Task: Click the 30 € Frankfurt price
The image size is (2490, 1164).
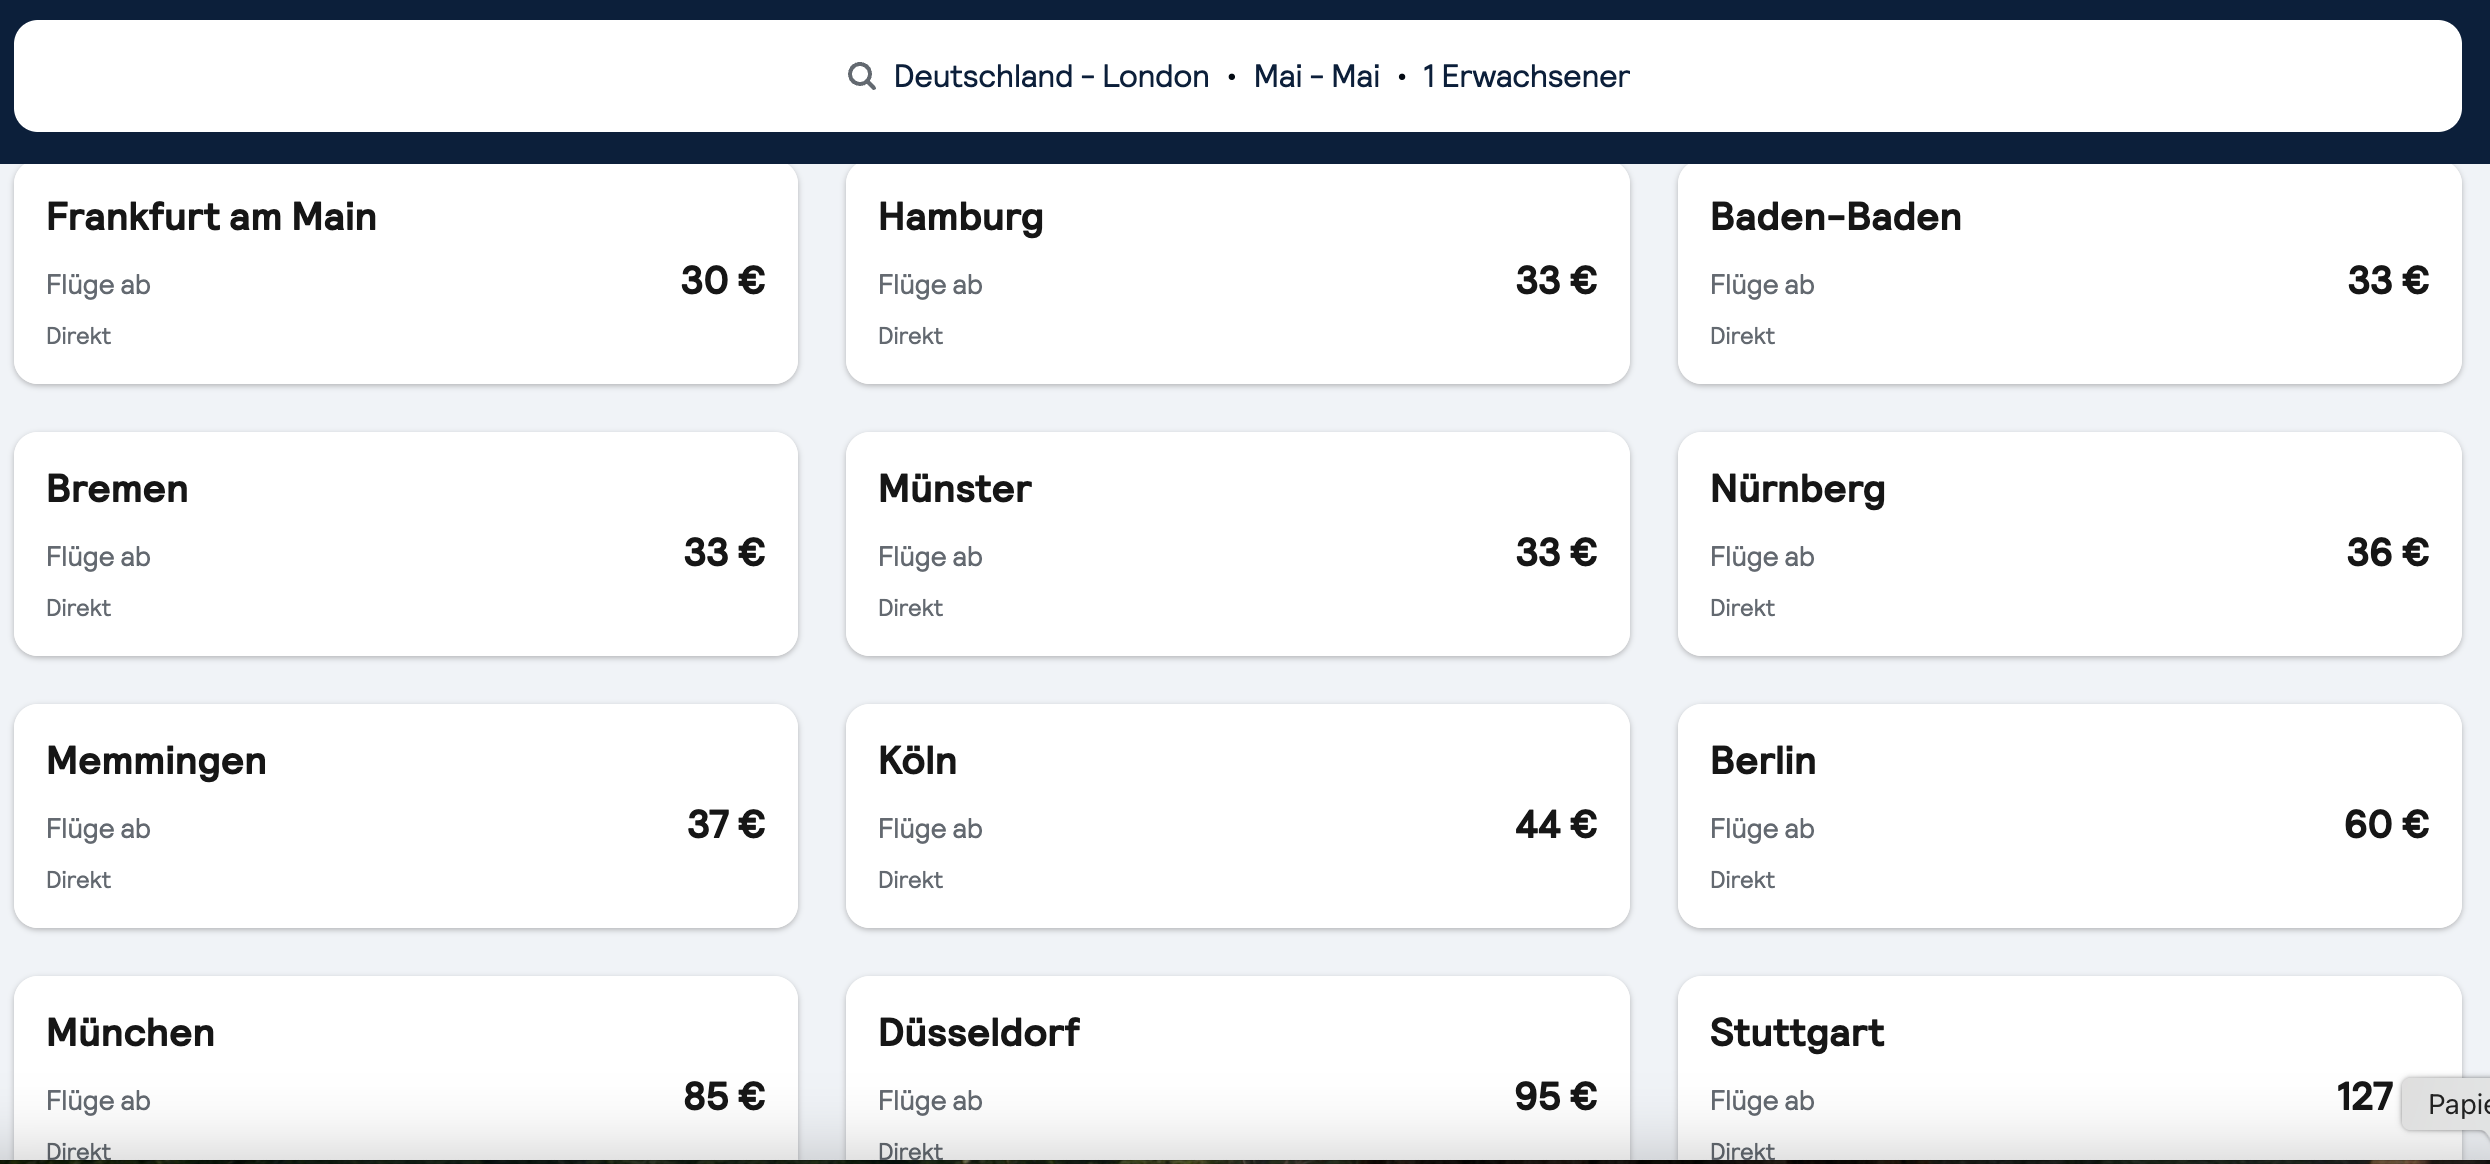Action: click(x=723, y=280)
